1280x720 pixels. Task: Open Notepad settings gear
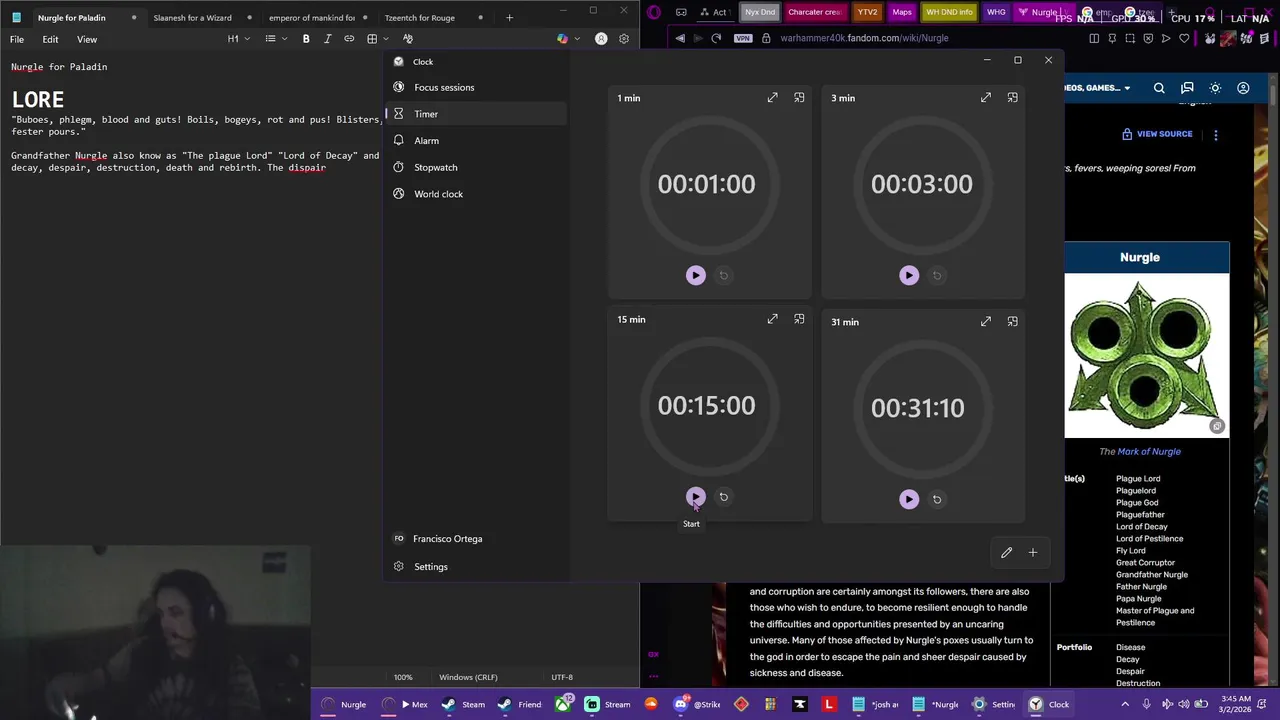pyautogui.click(x=624, y=39)
